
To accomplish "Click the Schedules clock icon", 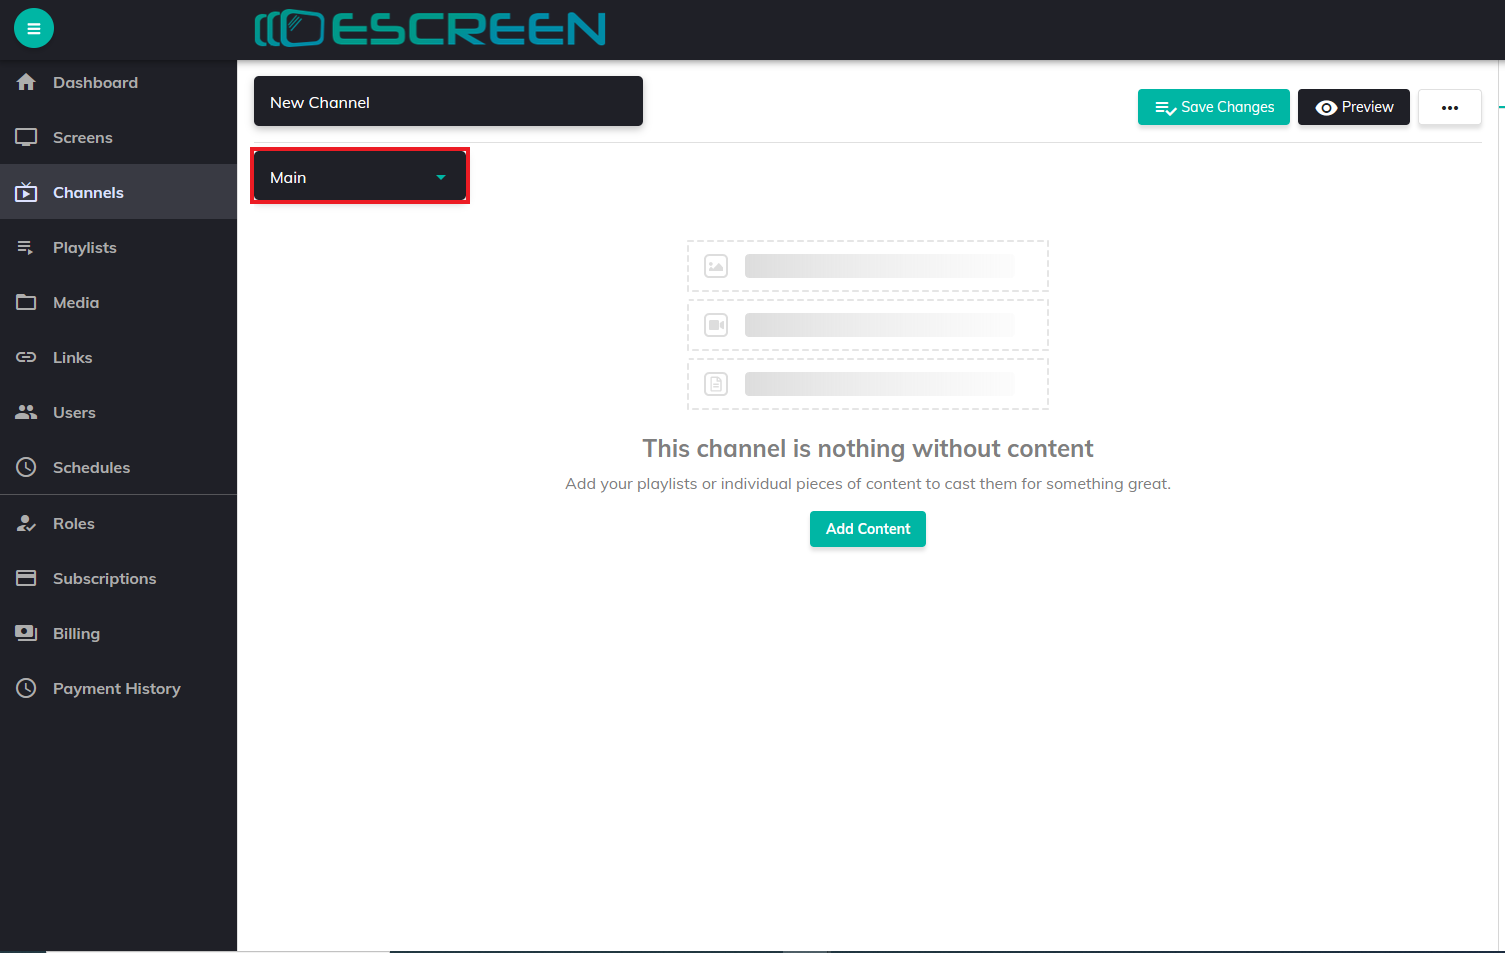I will 27,467.
